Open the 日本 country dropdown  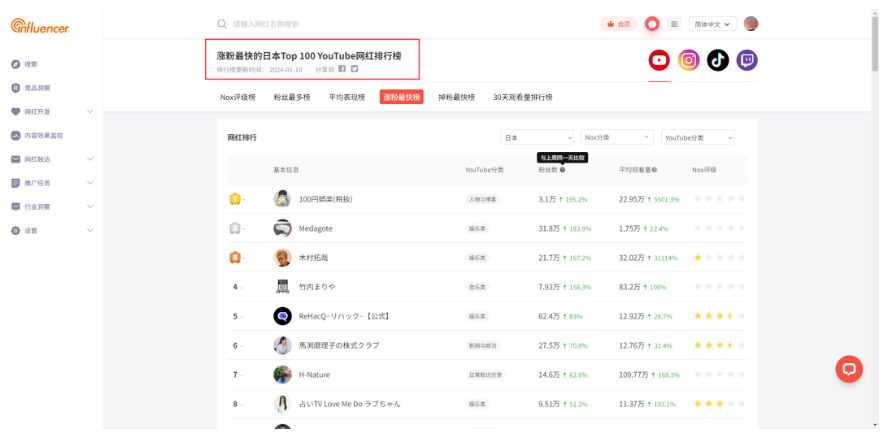[x=537, y=137]
